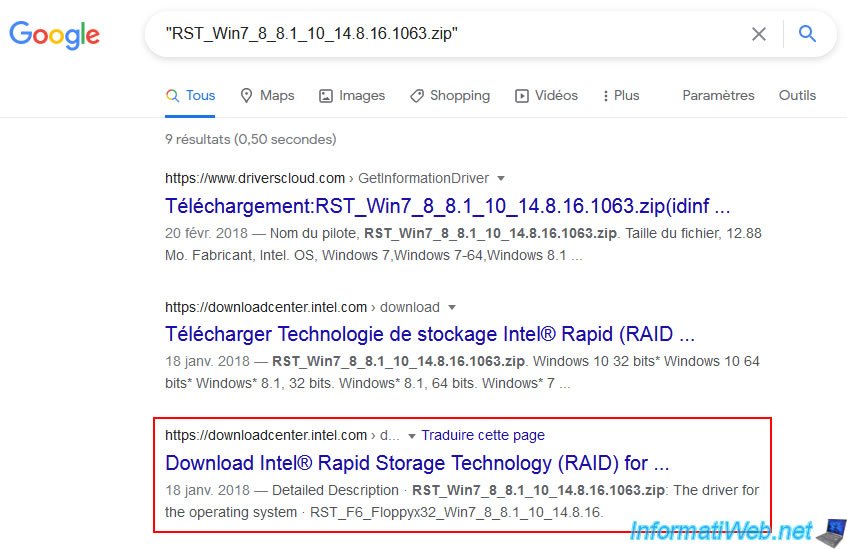The height and width of the screenshot is (549, 847).
Task: Expand dropdown arrow next to GetInformationDriver
Action: [x=501, y=178]
